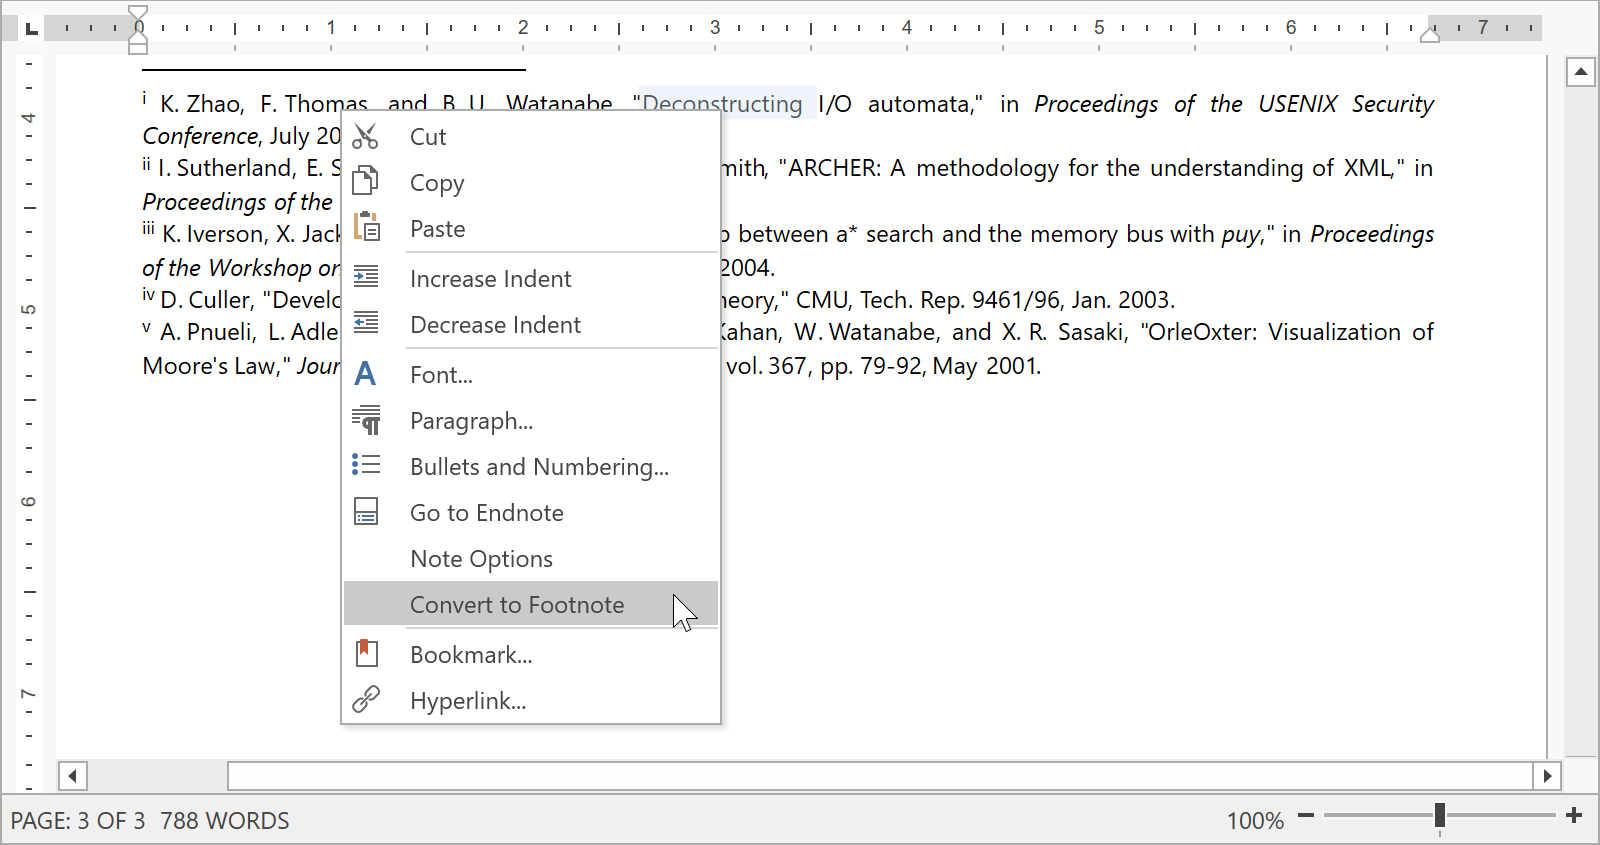Image resolution: width=1600 pixels, height=845 pixels.
Task: Select the tab stop type selector
Action: click(x=32, y=28)
